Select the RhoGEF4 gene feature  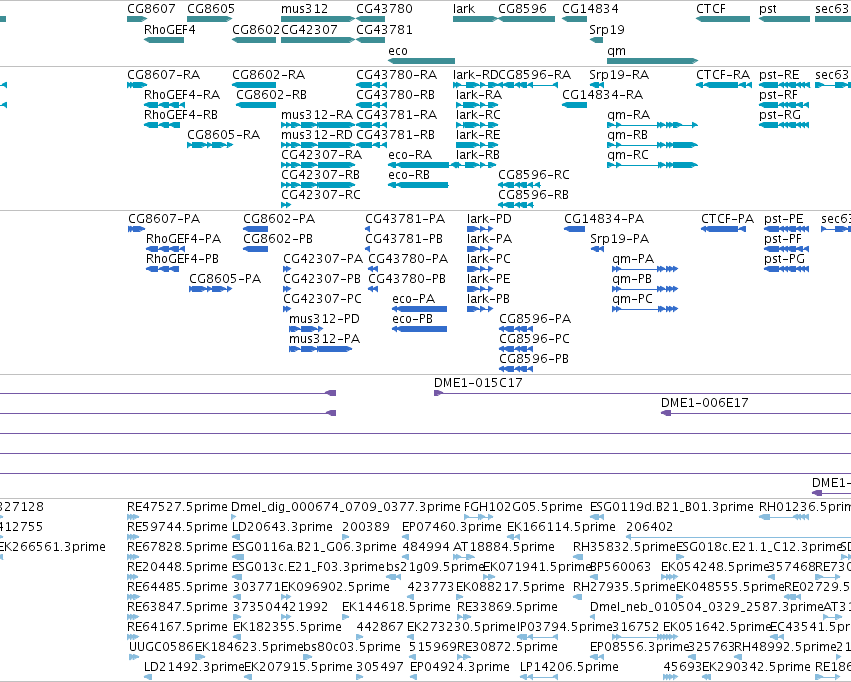pyautogui.click(x=164, y=40)
